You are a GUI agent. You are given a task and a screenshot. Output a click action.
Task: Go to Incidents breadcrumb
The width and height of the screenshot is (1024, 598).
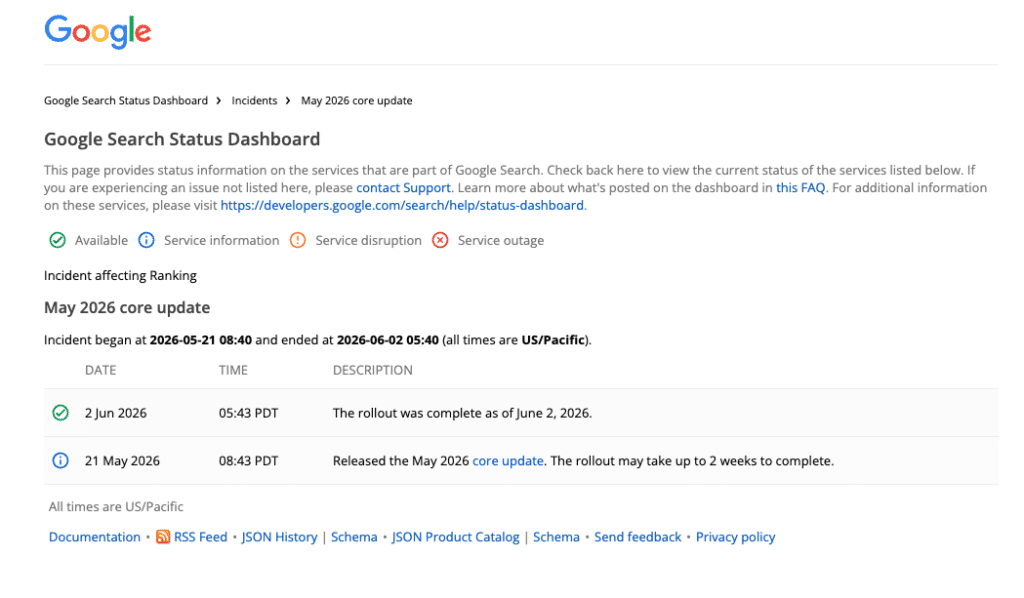pyautogui.click(x=254, y=101)
